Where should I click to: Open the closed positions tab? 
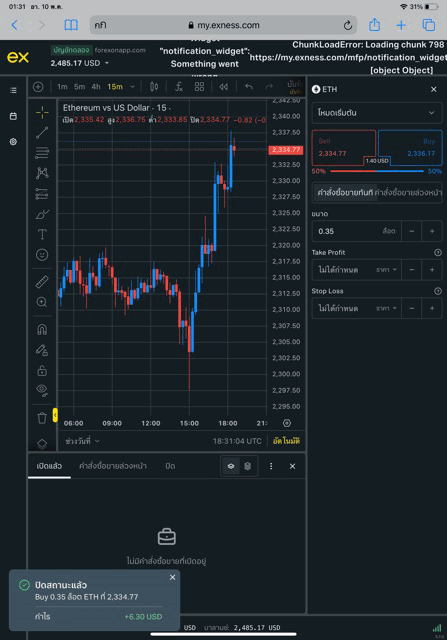[170, 466]
